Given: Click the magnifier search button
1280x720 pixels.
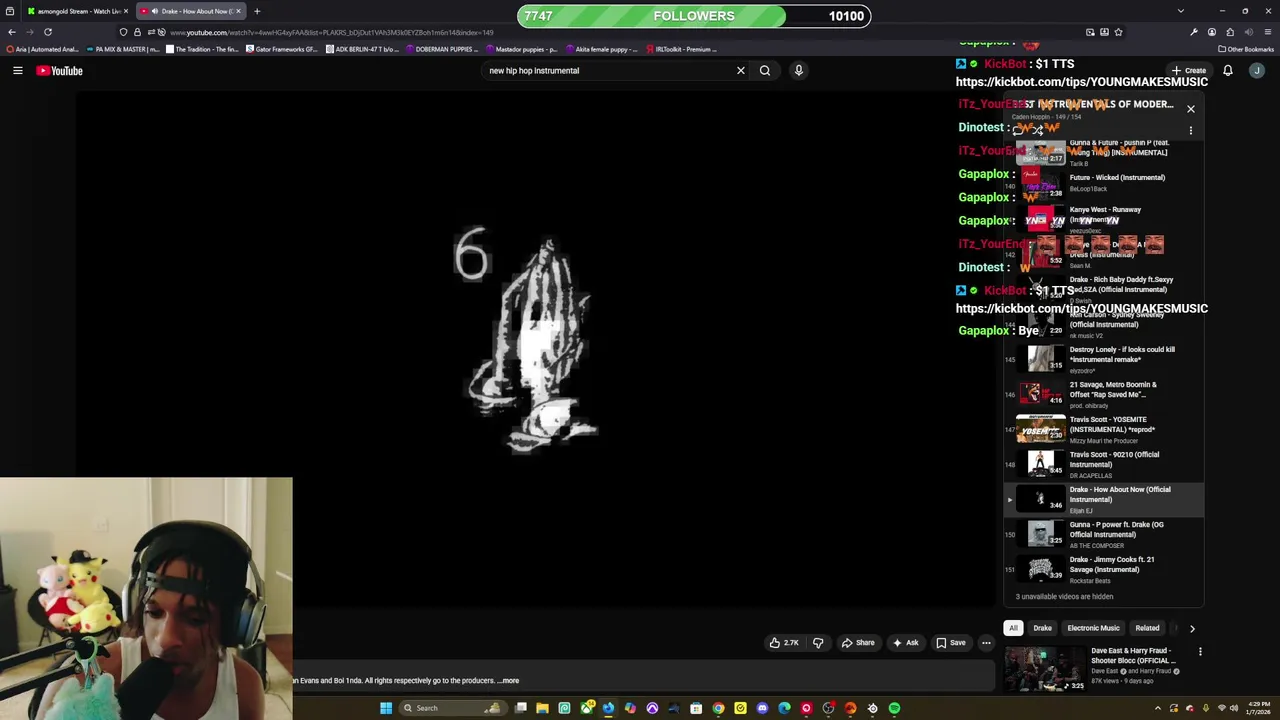Looking at the screenshot, I should pyautogui.click(x=765, y=71).
